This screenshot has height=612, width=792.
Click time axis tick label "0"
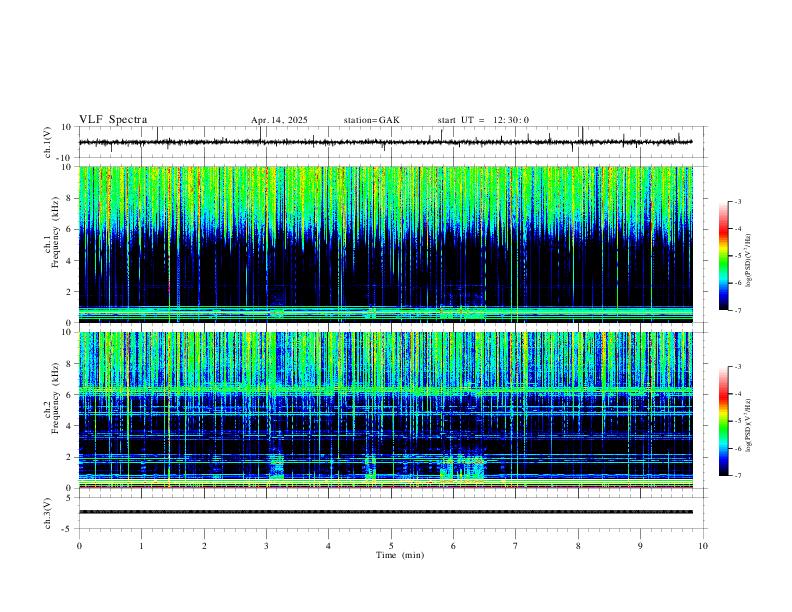click(79, 546)
